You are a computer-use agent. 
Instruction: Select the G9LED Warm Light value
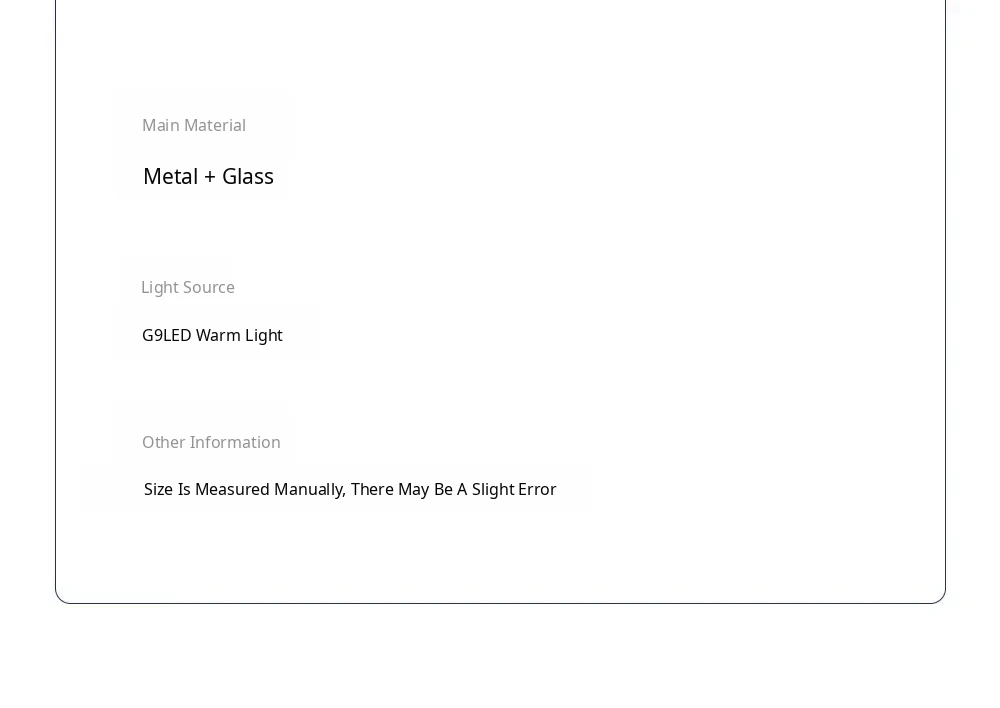(212, 335)
